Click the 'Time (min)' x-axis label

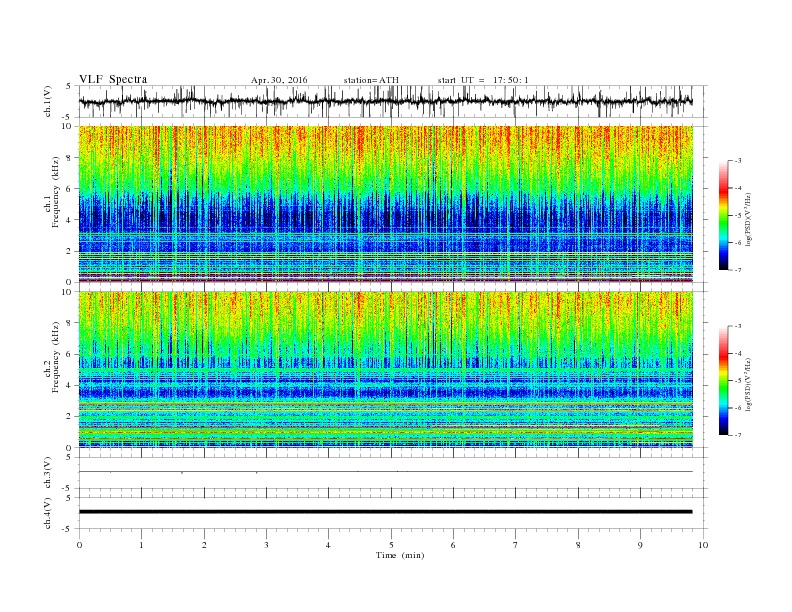400,555
